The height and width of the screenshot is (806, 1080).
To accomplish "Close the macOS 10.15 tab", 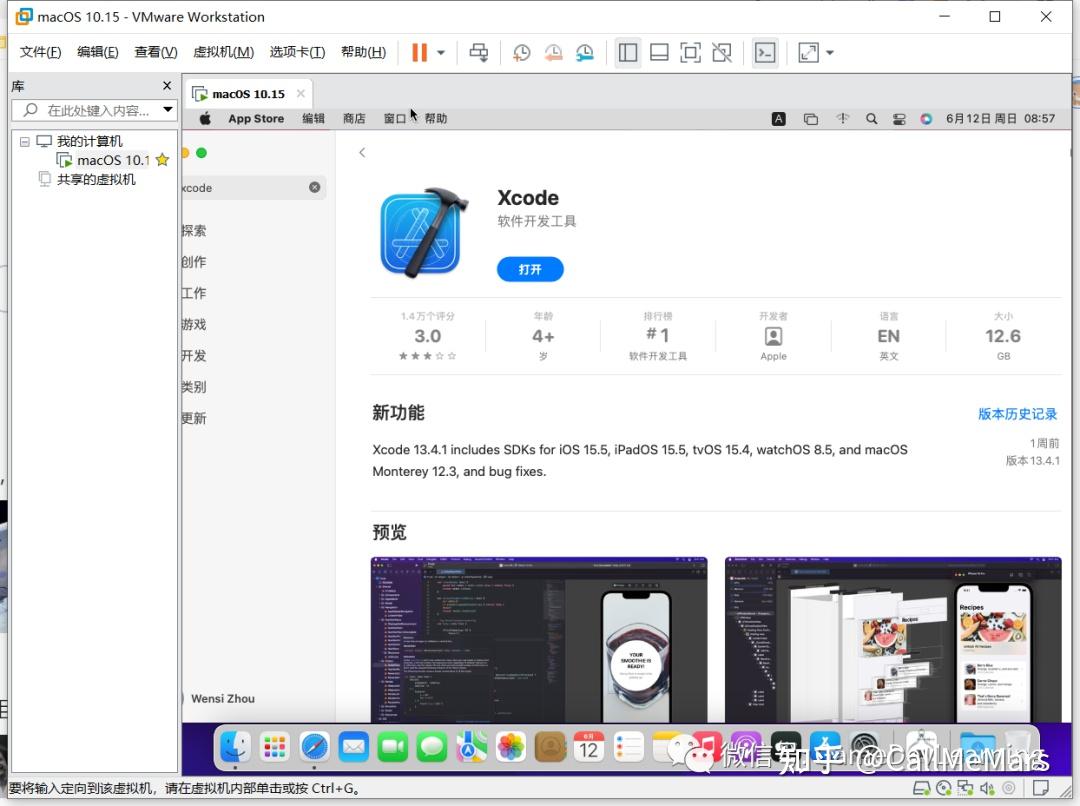I will (x=301, y=93).
